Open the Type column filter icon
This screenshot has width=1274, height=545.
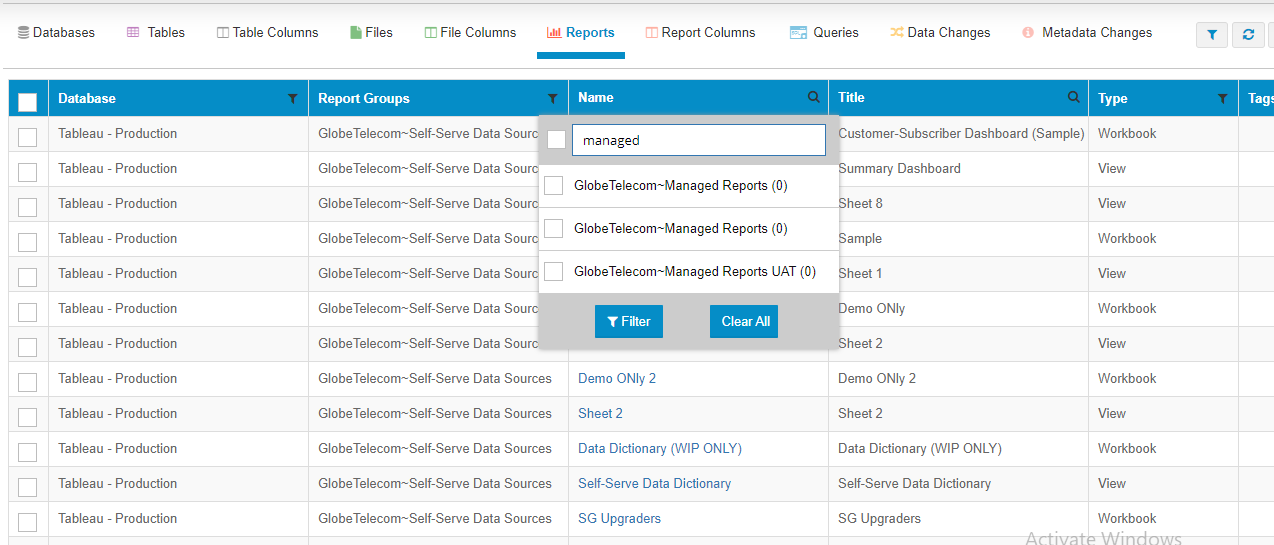coord(1222,99)
